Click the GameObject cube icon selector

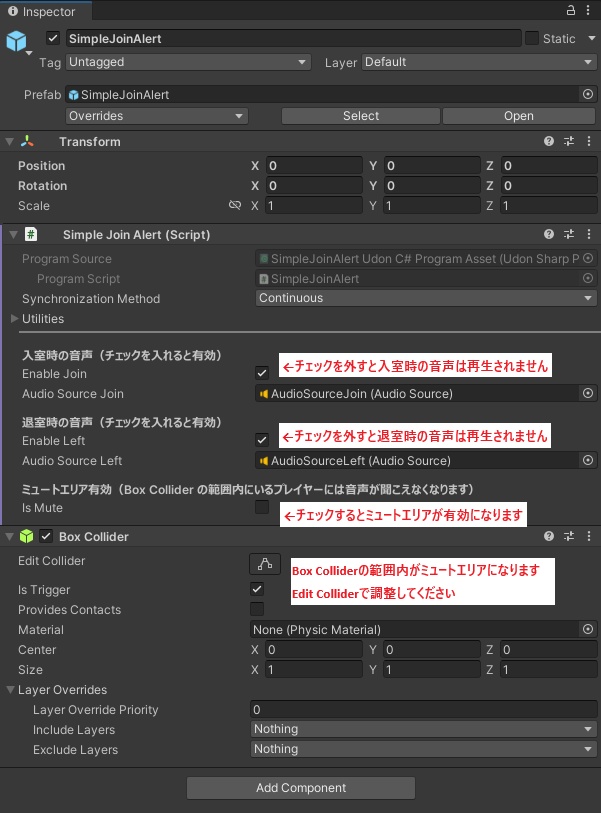(x=17, y=41)
